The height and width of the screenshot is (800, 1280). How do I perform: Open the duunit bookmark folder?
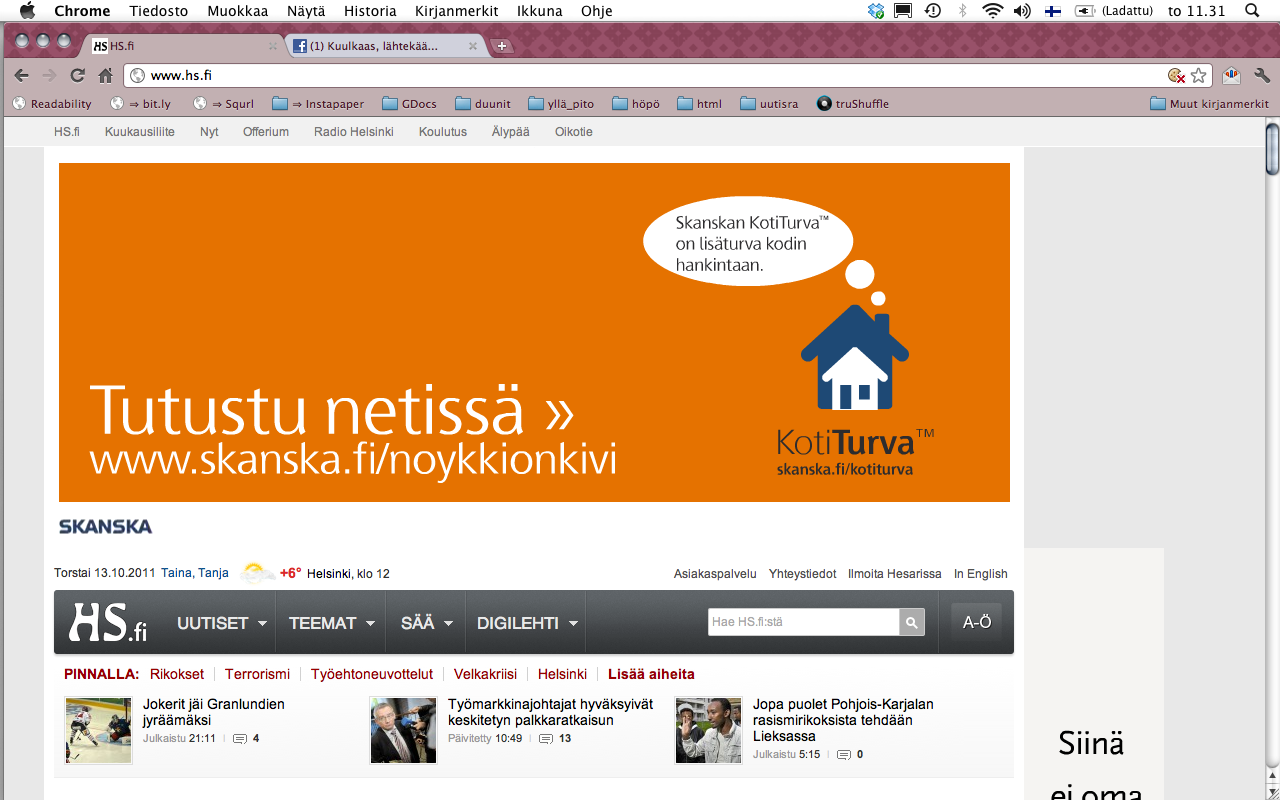(x=482, y=104)
